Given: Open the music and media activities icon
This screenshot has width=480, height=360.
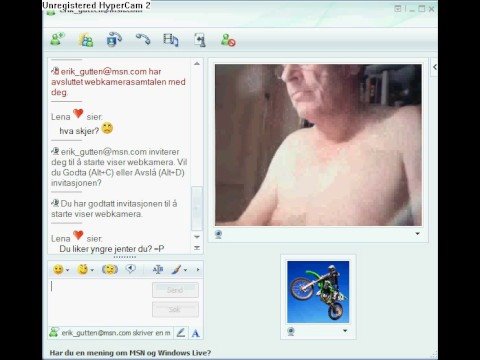Looking at the screenshot, I should tap(171, 40).
